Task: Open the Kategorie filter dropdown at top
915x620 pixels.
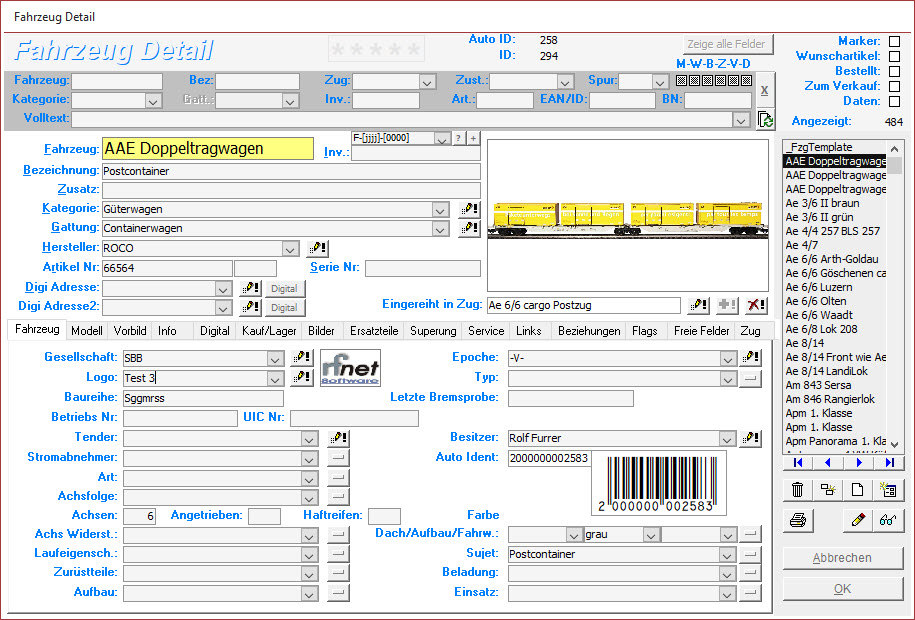Action: click(153, 101)
